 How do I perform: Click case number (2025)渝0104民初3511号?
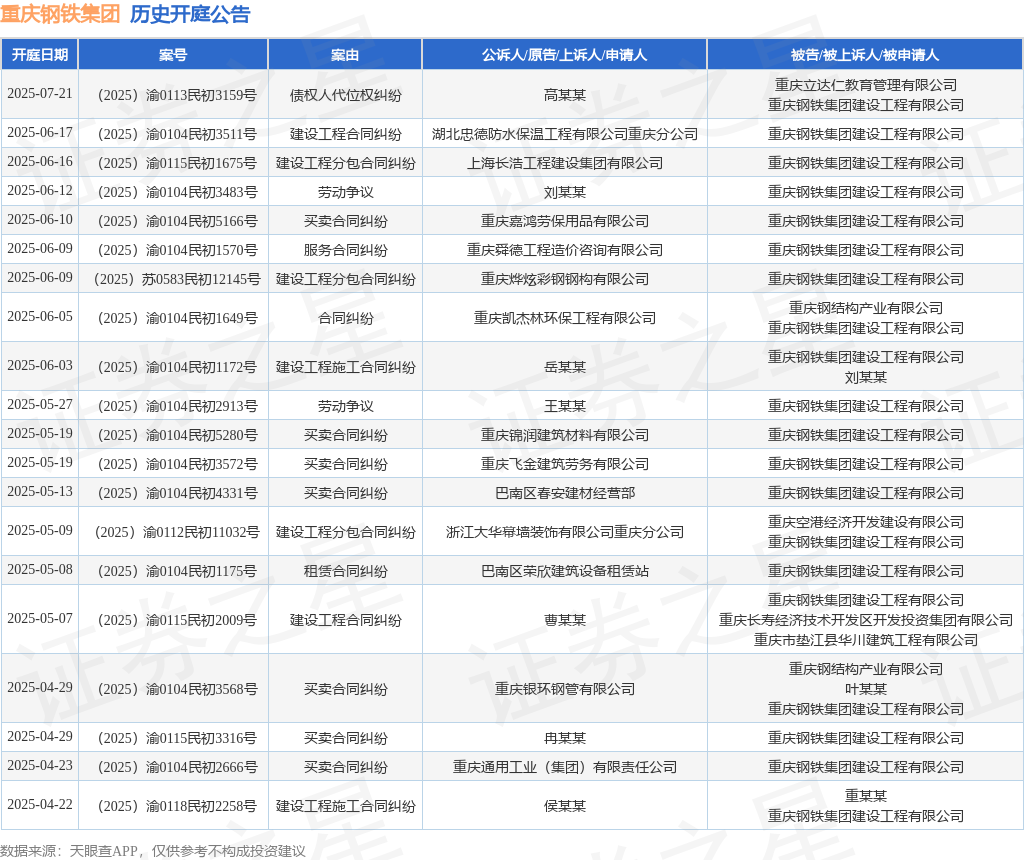[176, 135]
